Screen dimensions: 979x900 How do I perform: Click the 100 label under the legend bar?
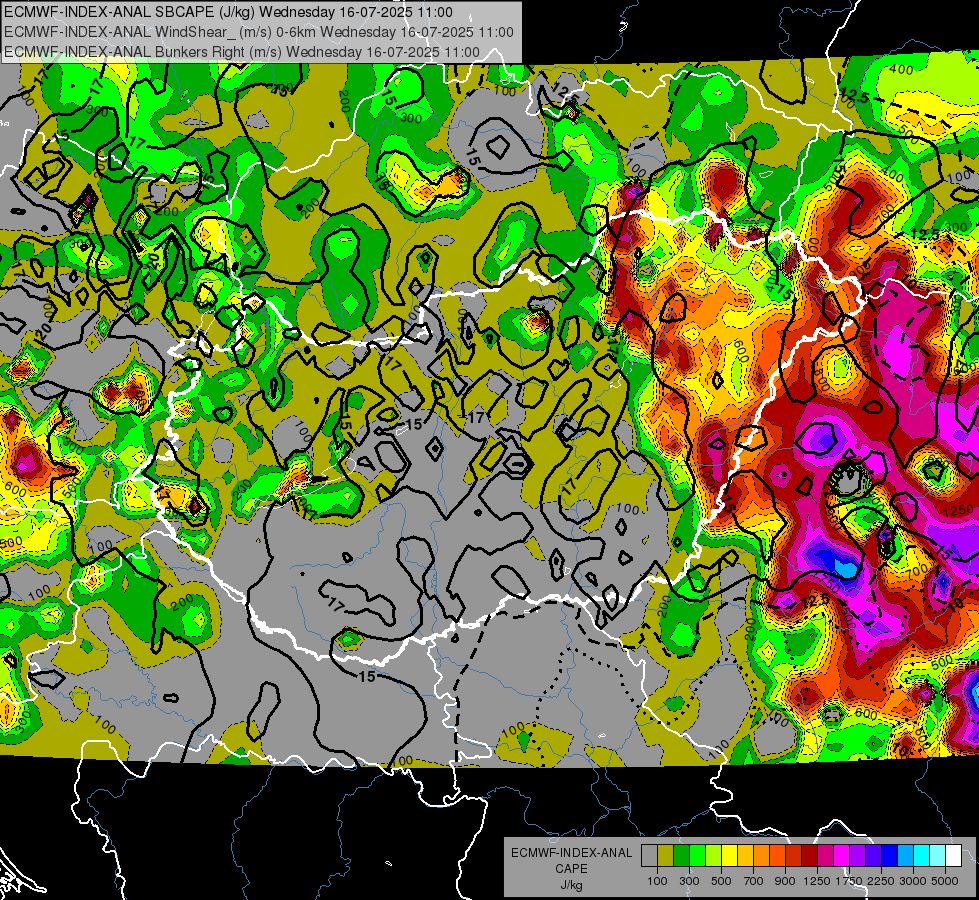657,881
